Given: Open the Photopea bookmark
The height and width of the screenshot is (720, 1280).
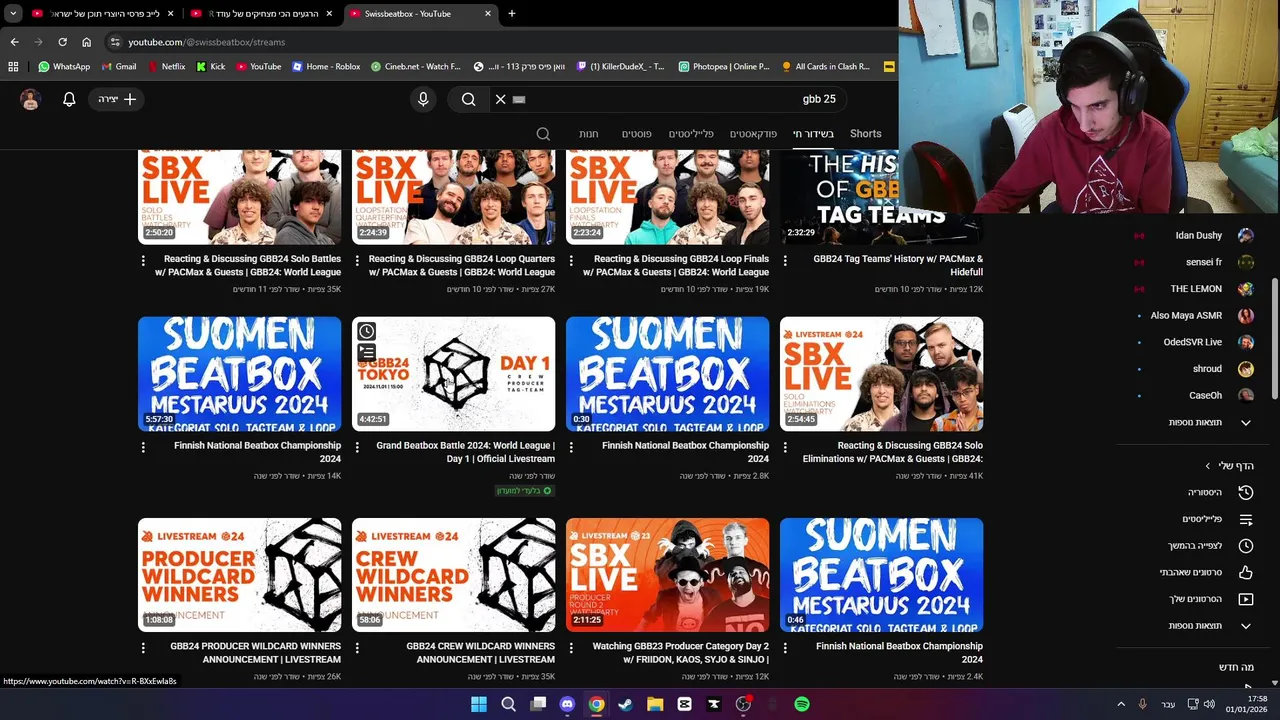Looking at the screenshot, I should pos(724,67).
